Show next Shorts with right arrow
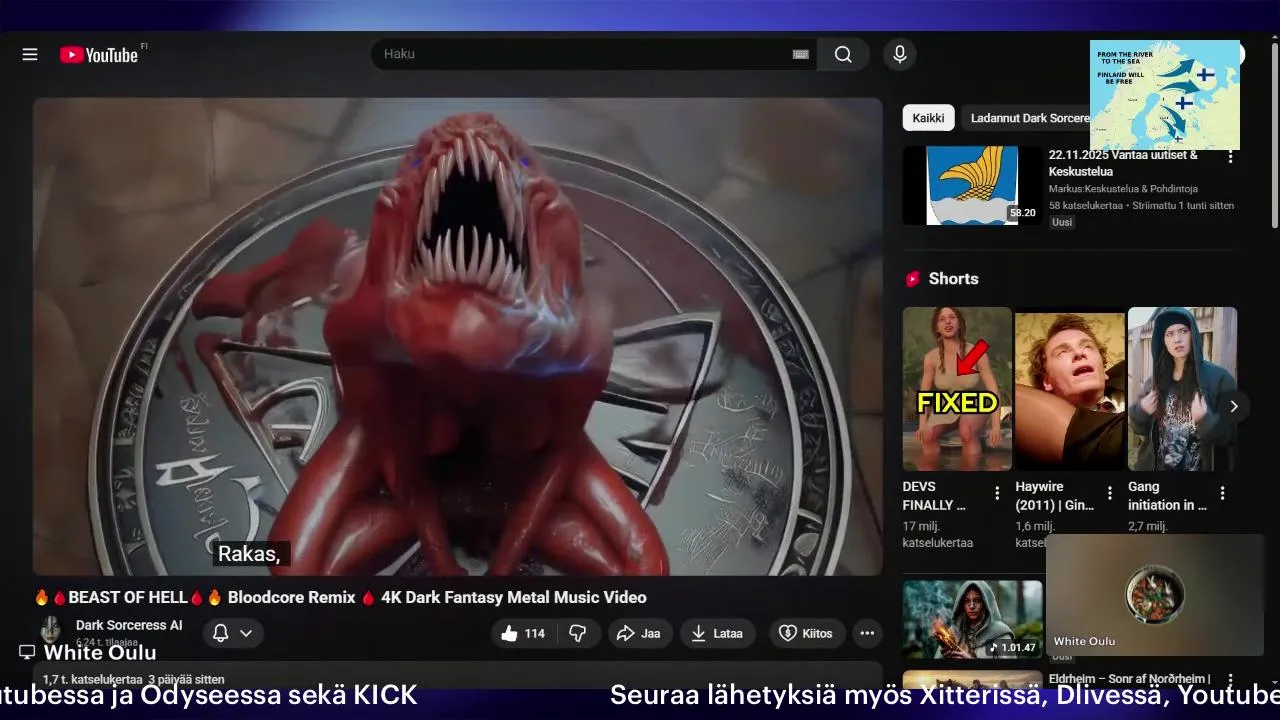Screen dimensions: 1280x720 pos(1234,406)
